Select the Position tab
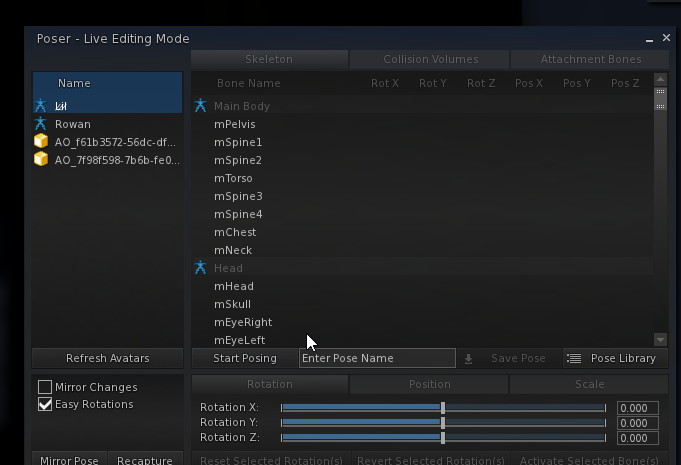The height and width of the screenshot is (465, 681). [429, 384]
